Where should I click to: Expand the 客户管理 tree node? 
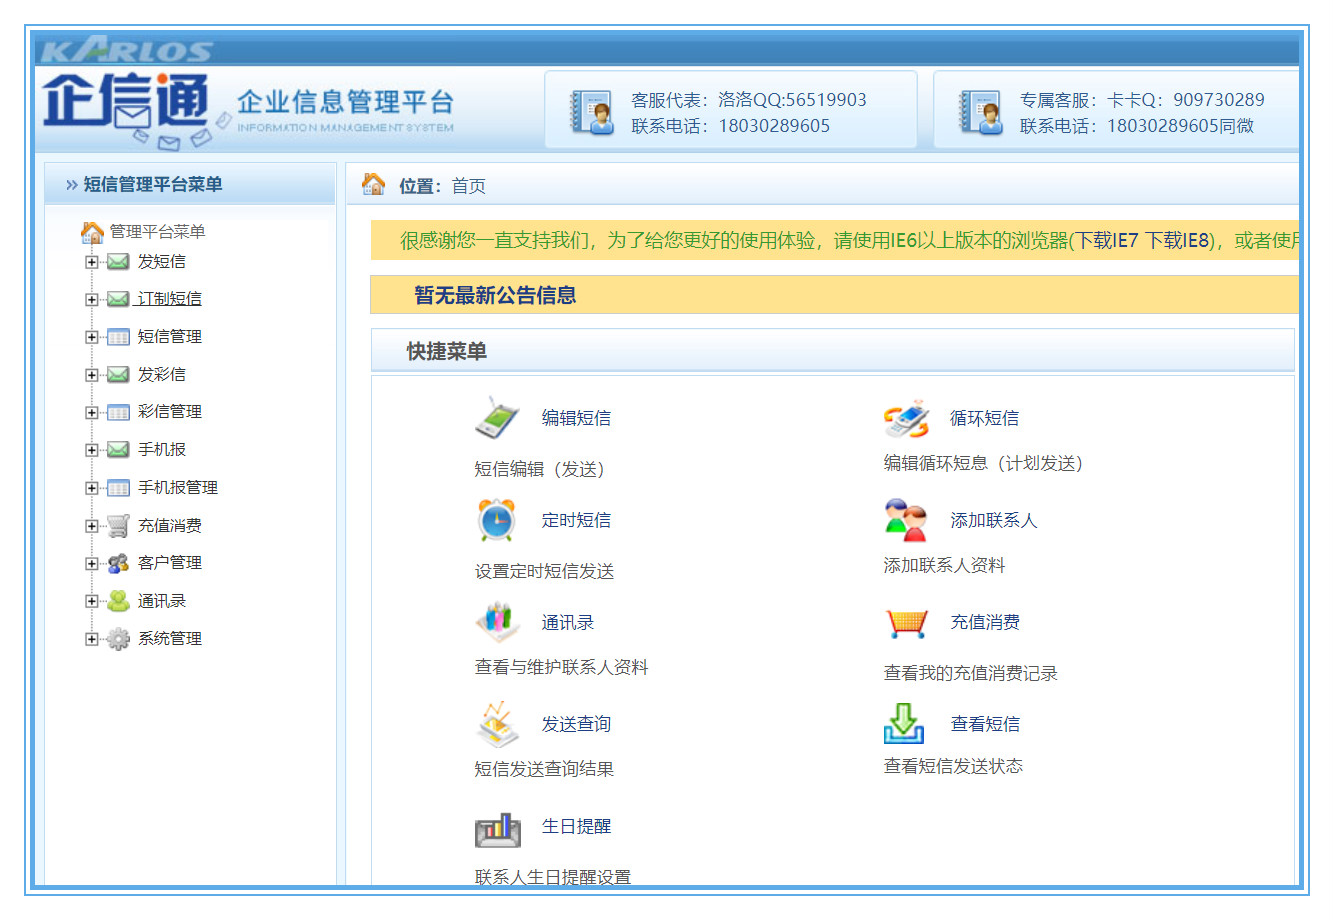pyautogui.click(x=92, y=563)
